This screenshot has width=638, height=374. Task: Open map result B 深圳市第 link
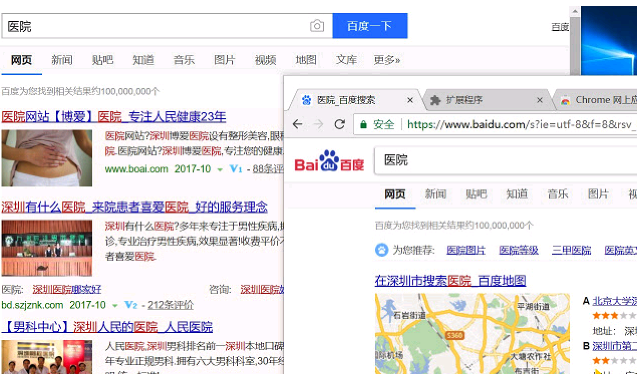pos(614,346)
